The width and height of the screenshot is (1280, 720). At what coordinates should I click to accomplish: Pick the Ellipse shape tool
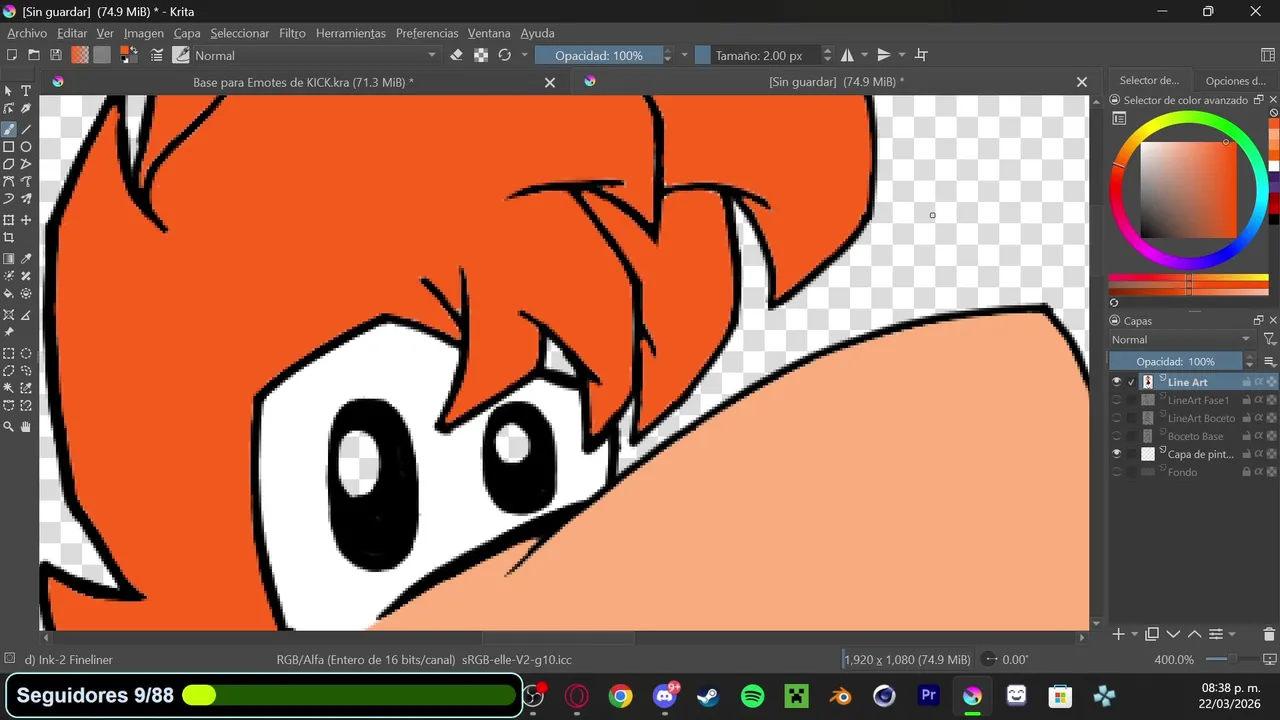pyautogui.click(x=26, y=147)
